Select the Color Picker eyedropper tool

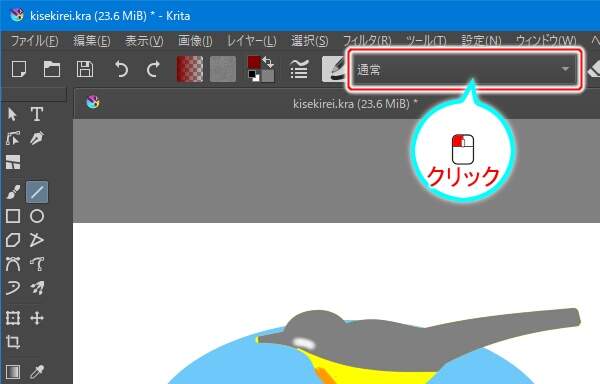point(37,371)
